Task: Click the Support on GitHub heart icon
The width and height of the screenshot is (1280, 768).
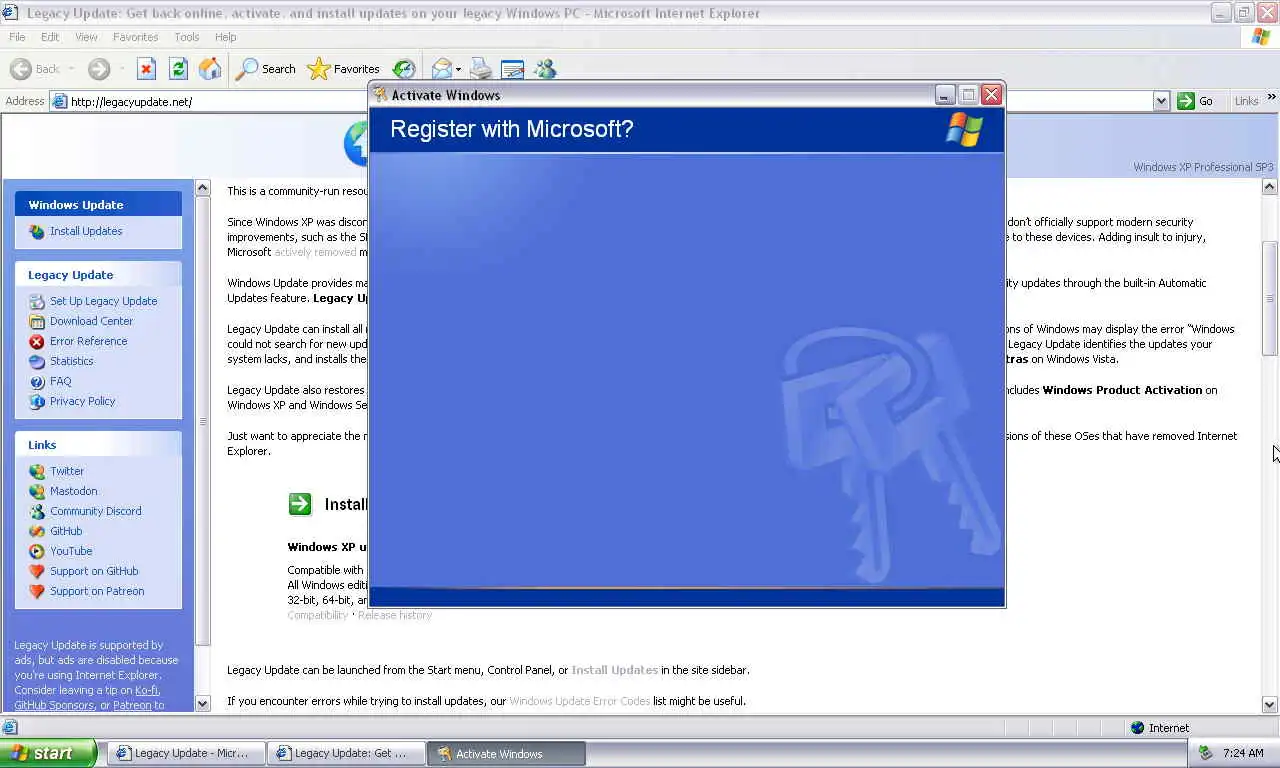Action: tap(37, 571)
